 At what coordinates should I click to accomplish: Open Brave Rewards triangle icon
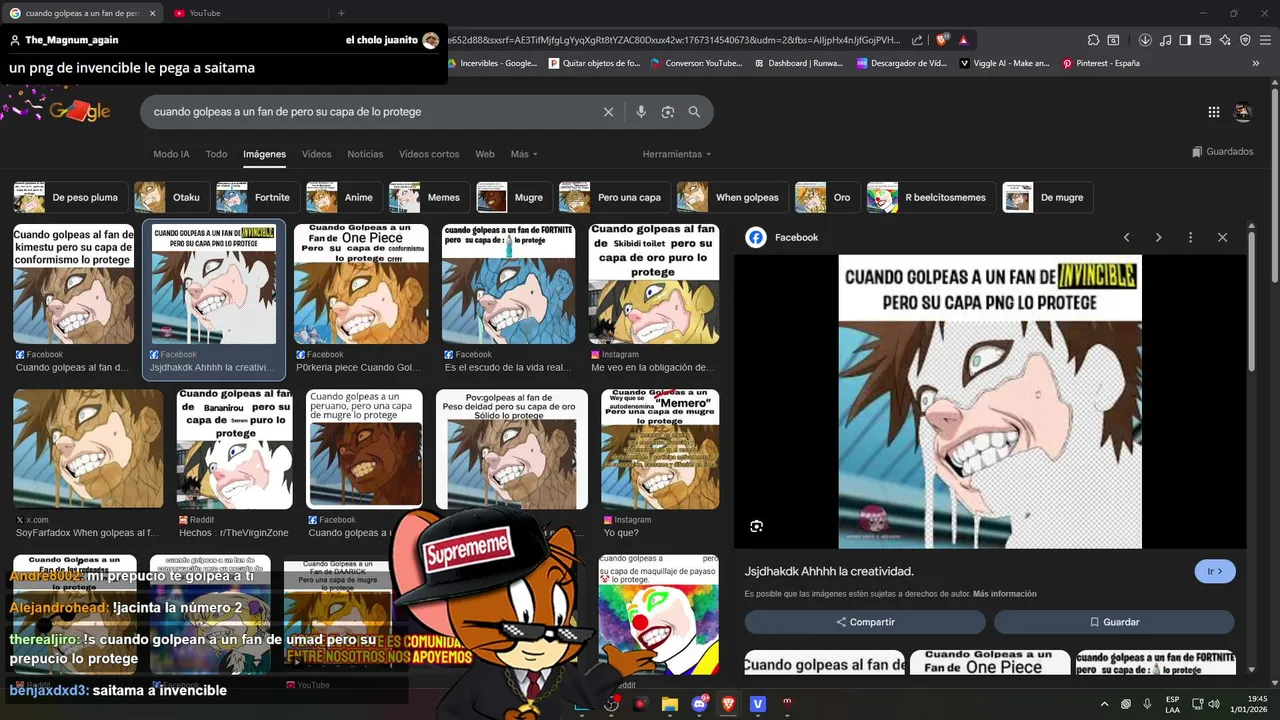click(x=963, y=40)
